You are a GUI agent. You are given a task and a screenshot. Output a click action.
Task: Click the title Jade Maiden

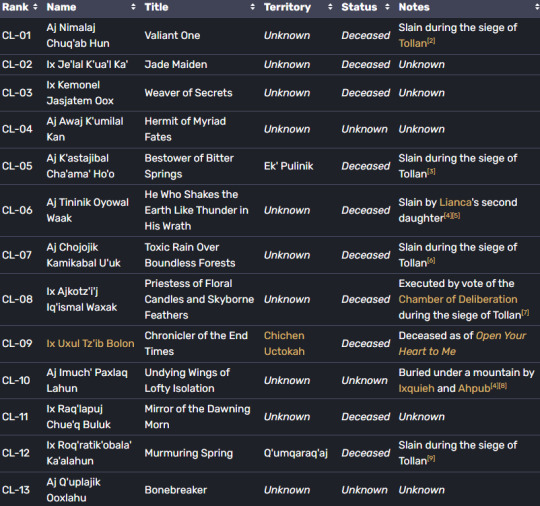point(176,64)
